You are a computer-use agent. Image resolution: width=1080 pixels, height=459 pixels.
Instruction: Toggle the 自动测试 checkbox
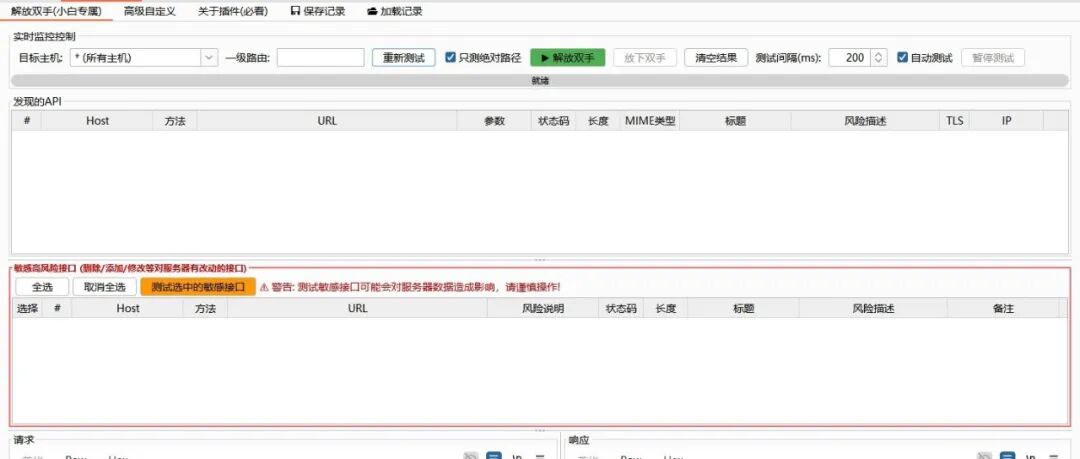pos(903,58)
